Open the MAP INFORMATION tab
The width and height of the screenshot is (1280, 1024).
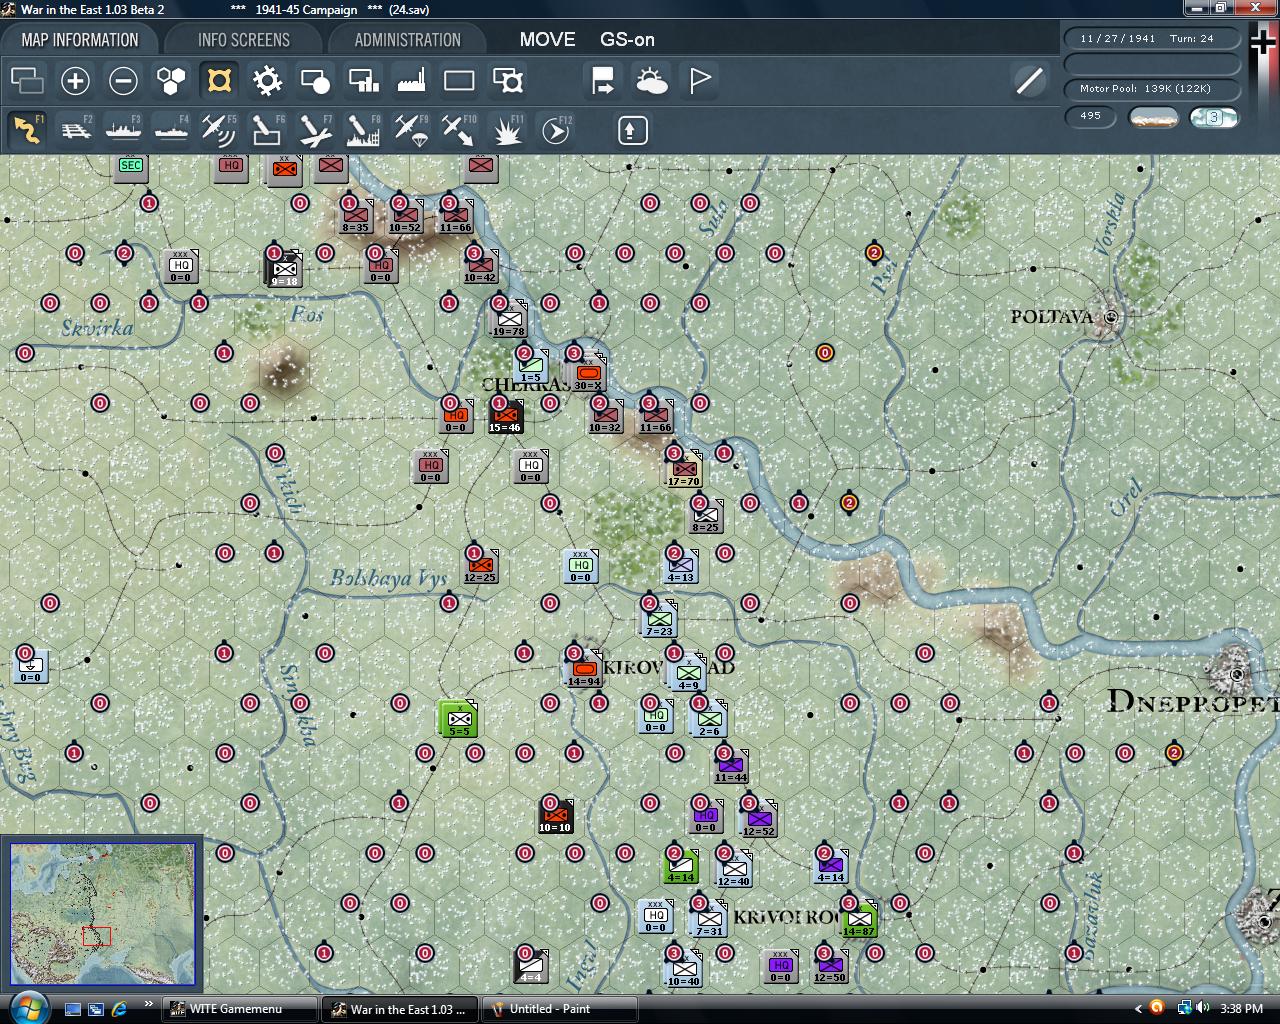coord(80,40)
